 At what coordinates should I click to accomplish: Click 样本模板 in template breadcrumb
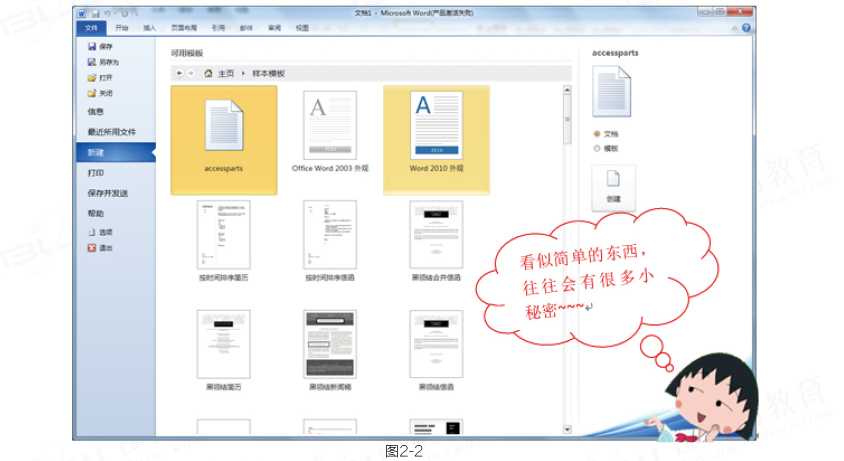click(x=269, y=73)
